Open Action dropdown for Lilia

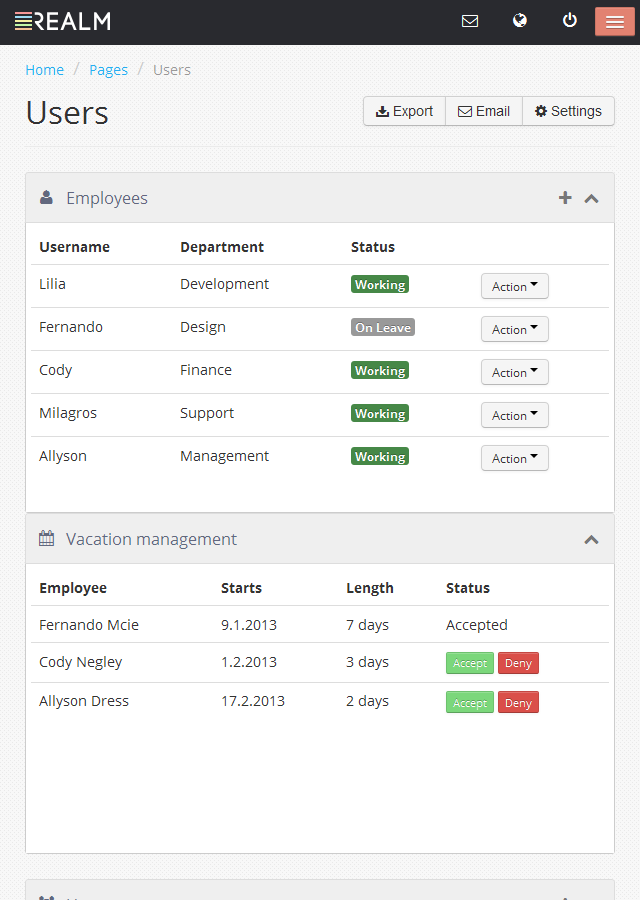click(x=515, y=286)
